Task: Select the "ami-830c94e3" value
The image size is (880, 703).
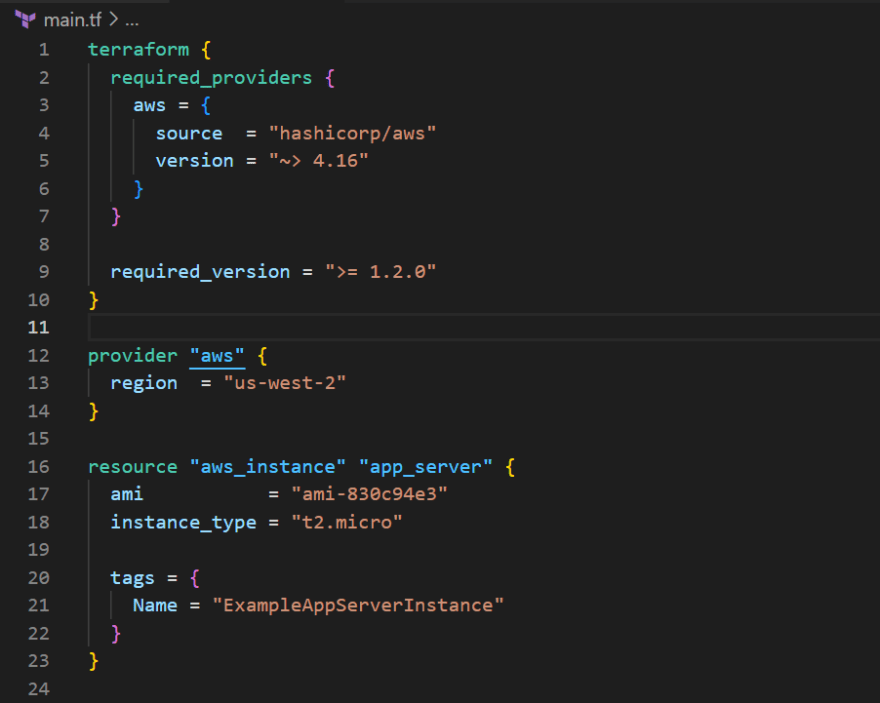Action: 369,494
